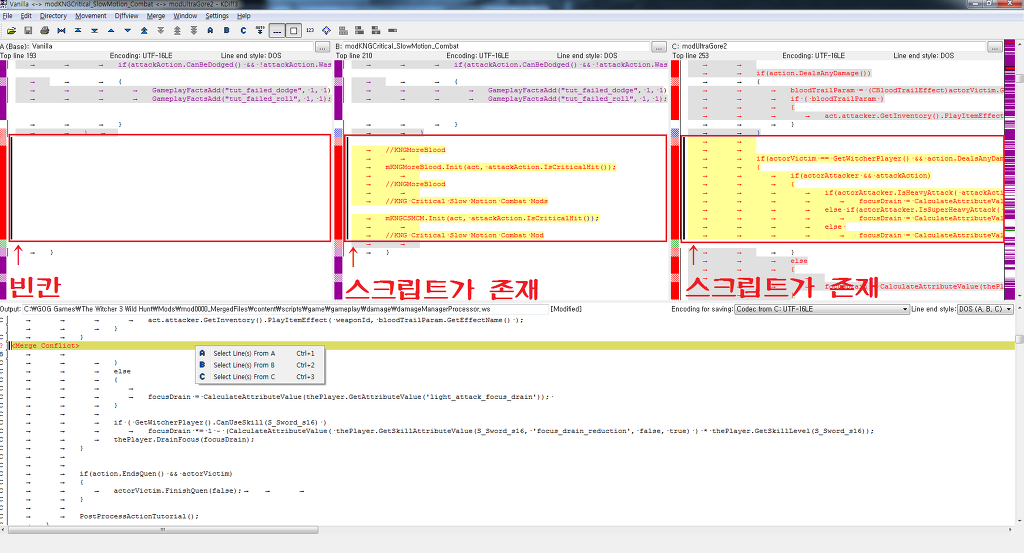This screenshot has width=1024, height=553.
Task: Click the blue C select-lines toolbar icon
Action: click(x=241, y=30)
